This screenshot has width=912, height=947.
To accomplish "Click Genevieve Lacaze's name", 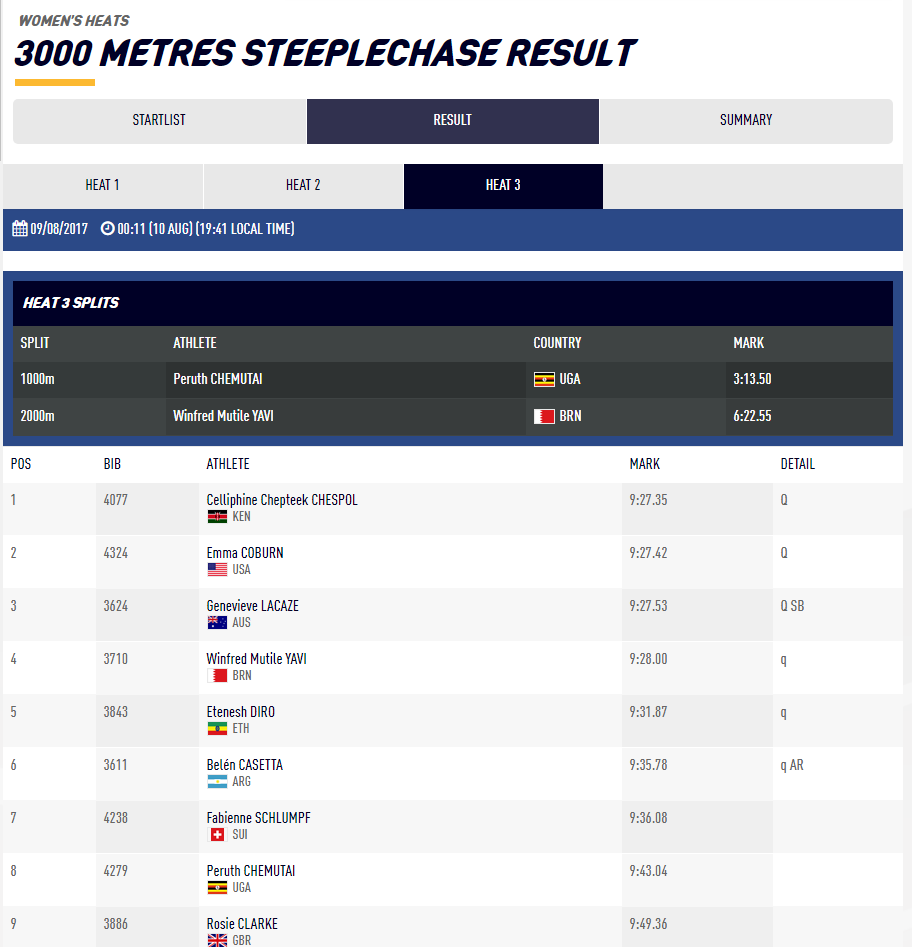I will tap(252, 606).
